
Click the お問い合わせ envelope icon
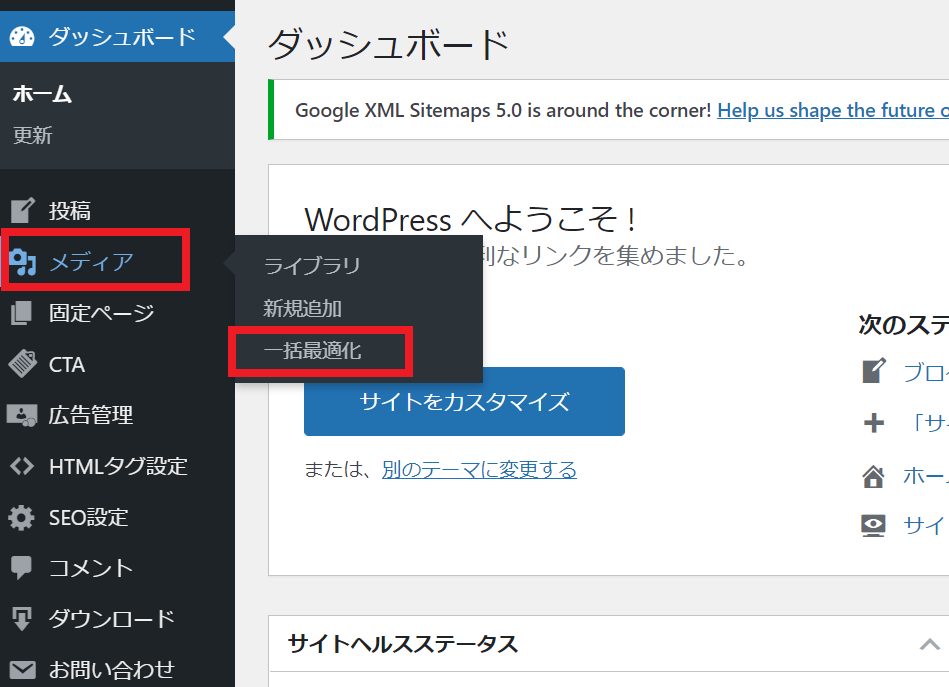22,669
